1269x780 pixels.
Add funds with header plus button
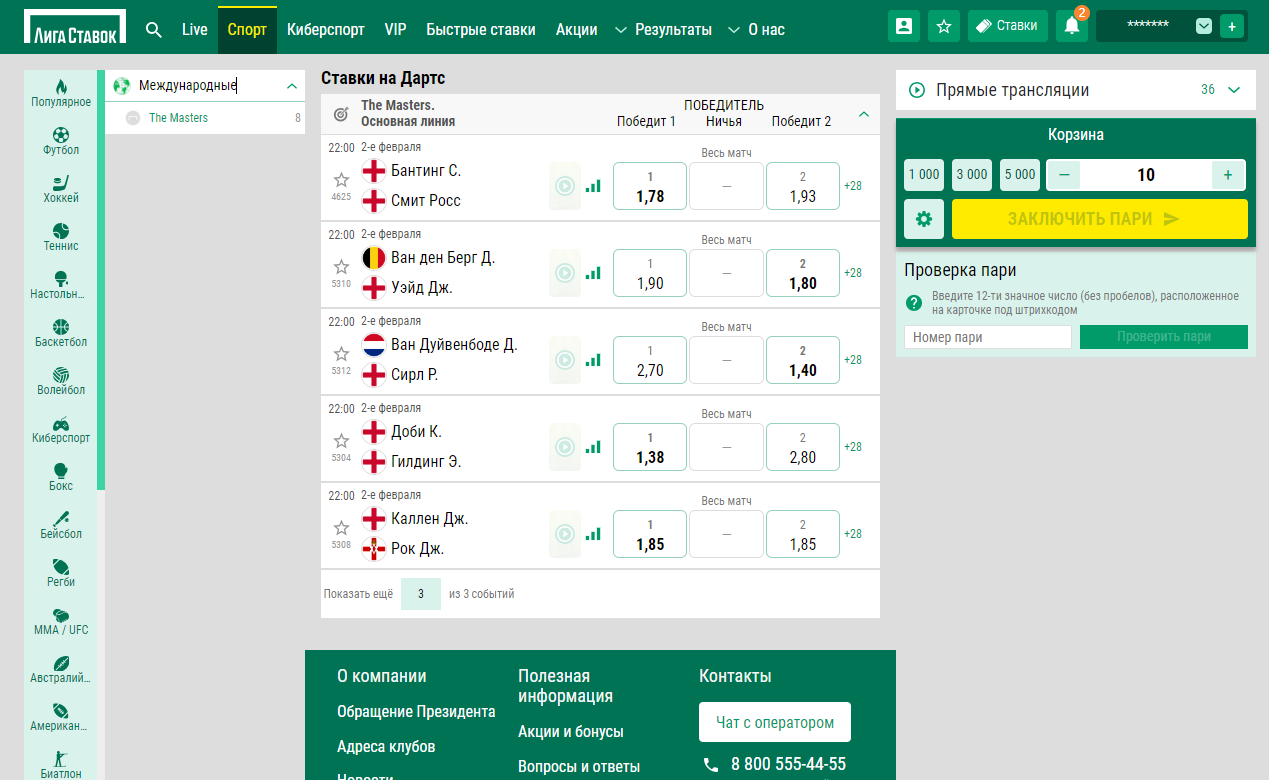(x=1232, y=26)
